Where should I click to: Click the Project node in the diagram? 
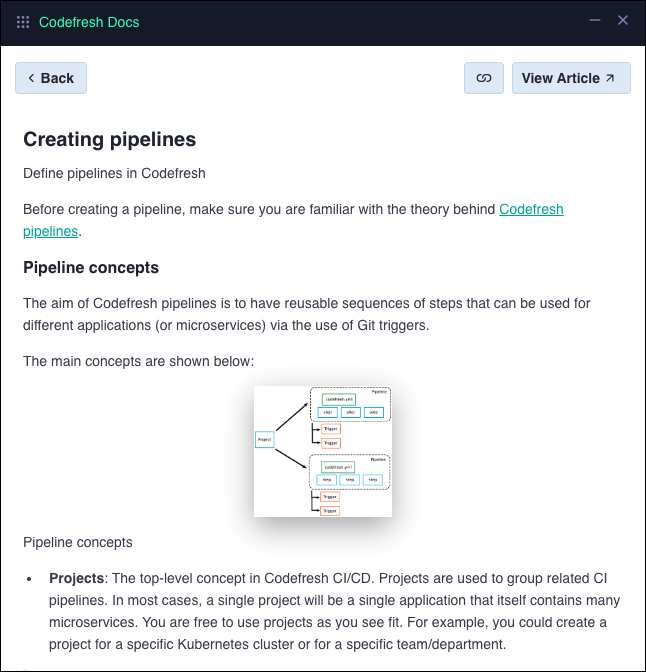(x=265, y=439)
